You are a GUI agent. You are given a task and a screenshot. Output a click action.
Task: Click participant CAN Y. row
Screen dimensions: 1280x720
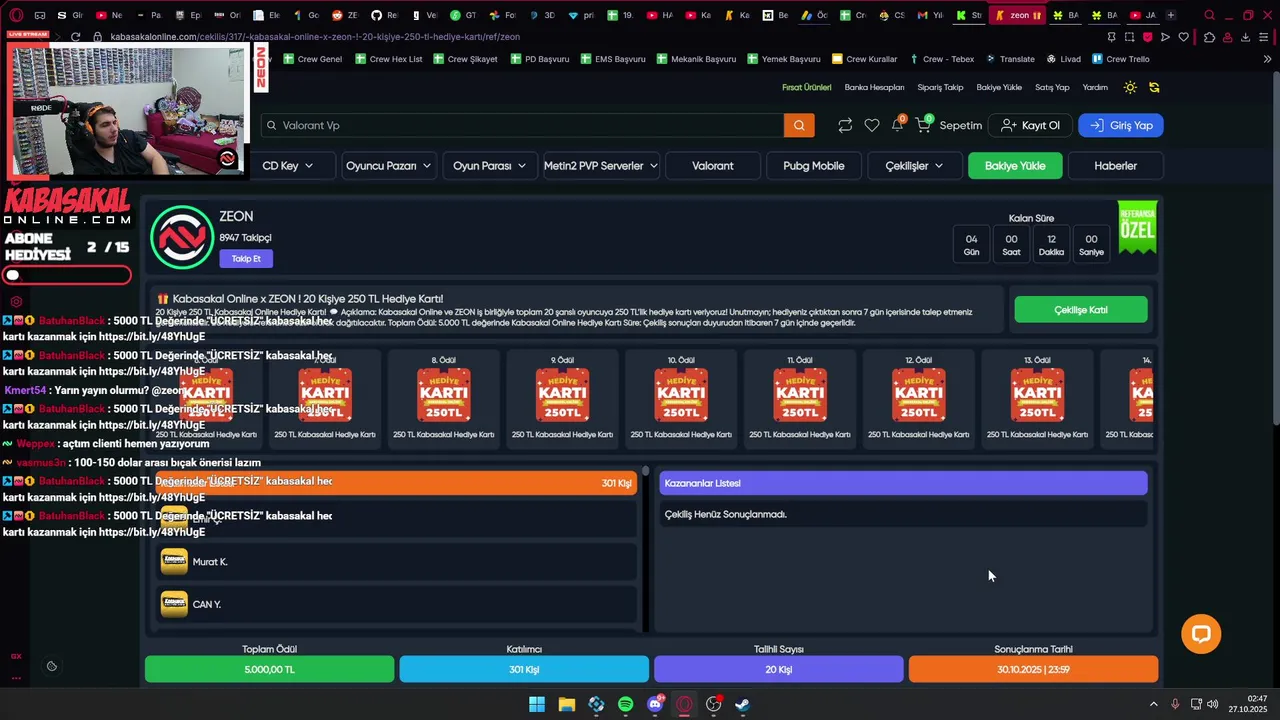coord(396,604)
